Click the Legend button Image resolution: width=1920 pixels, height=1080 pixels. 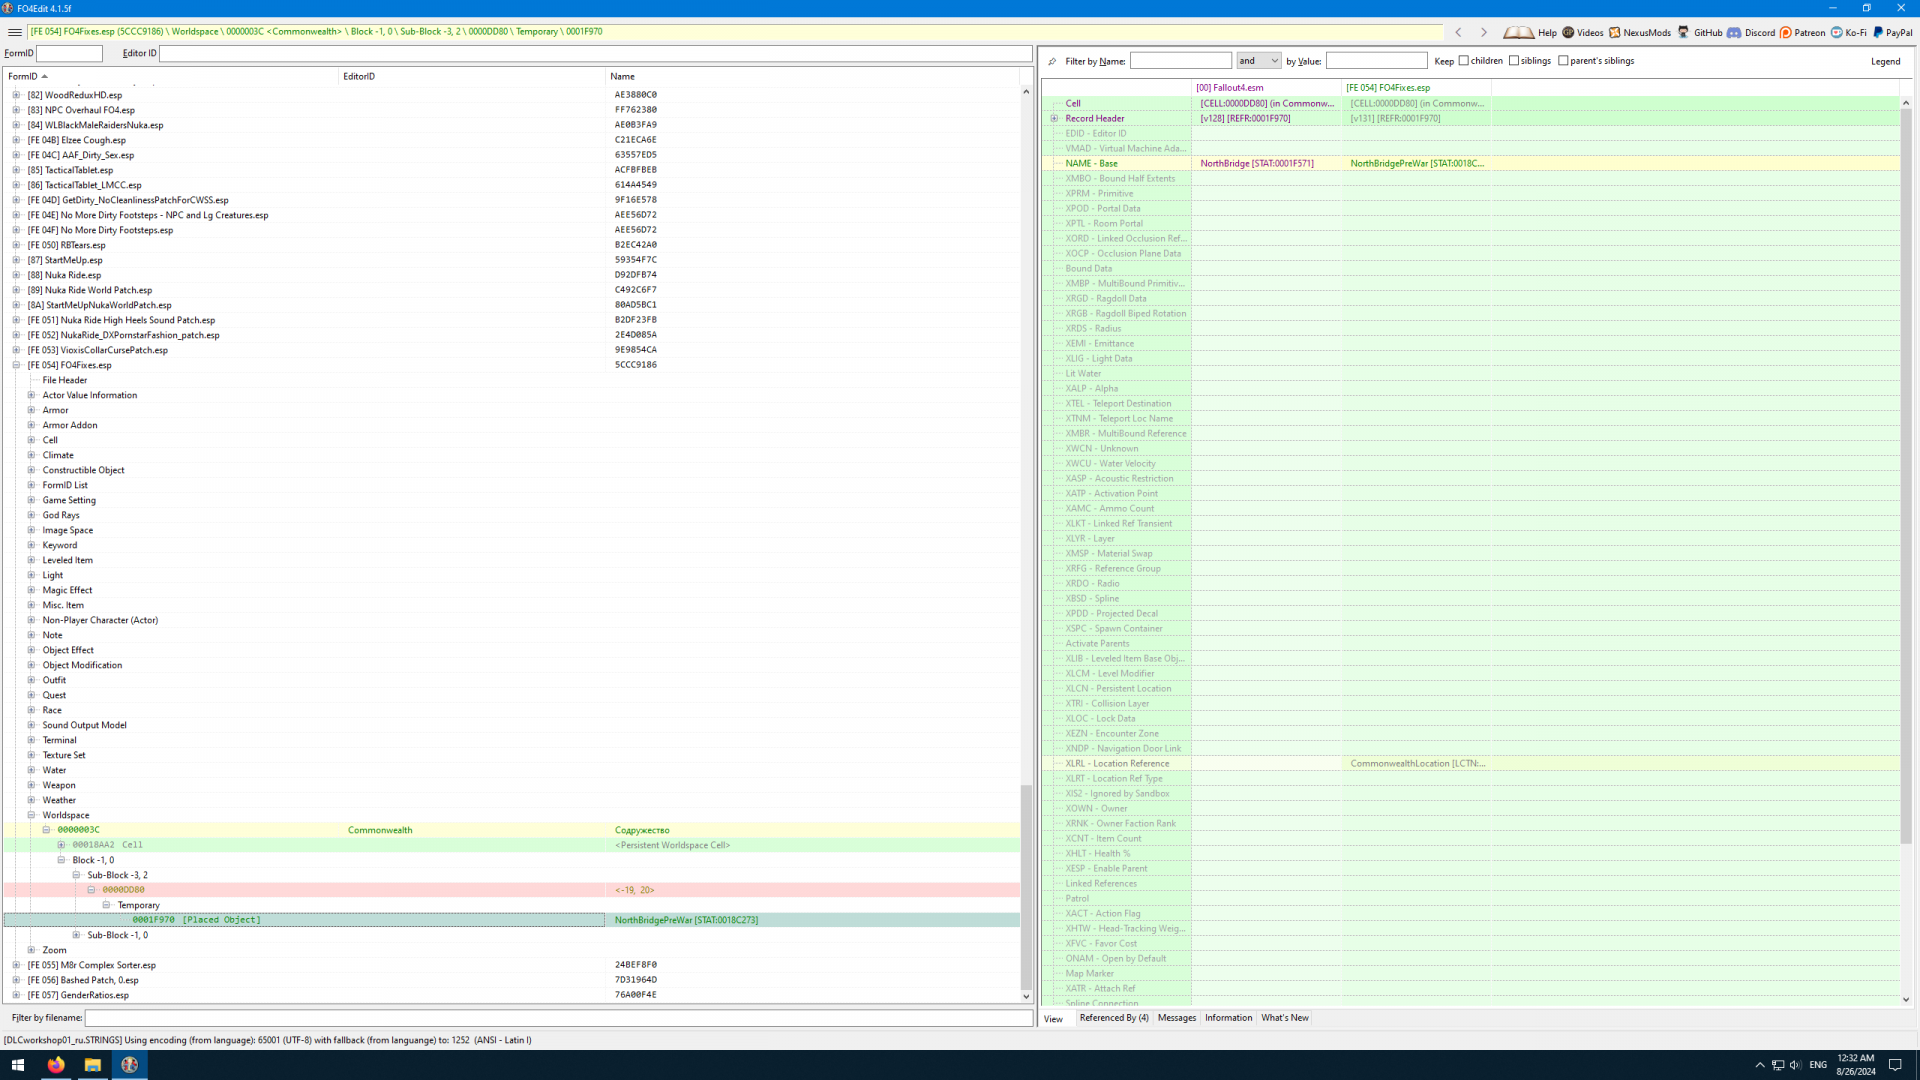point(1885,61)
